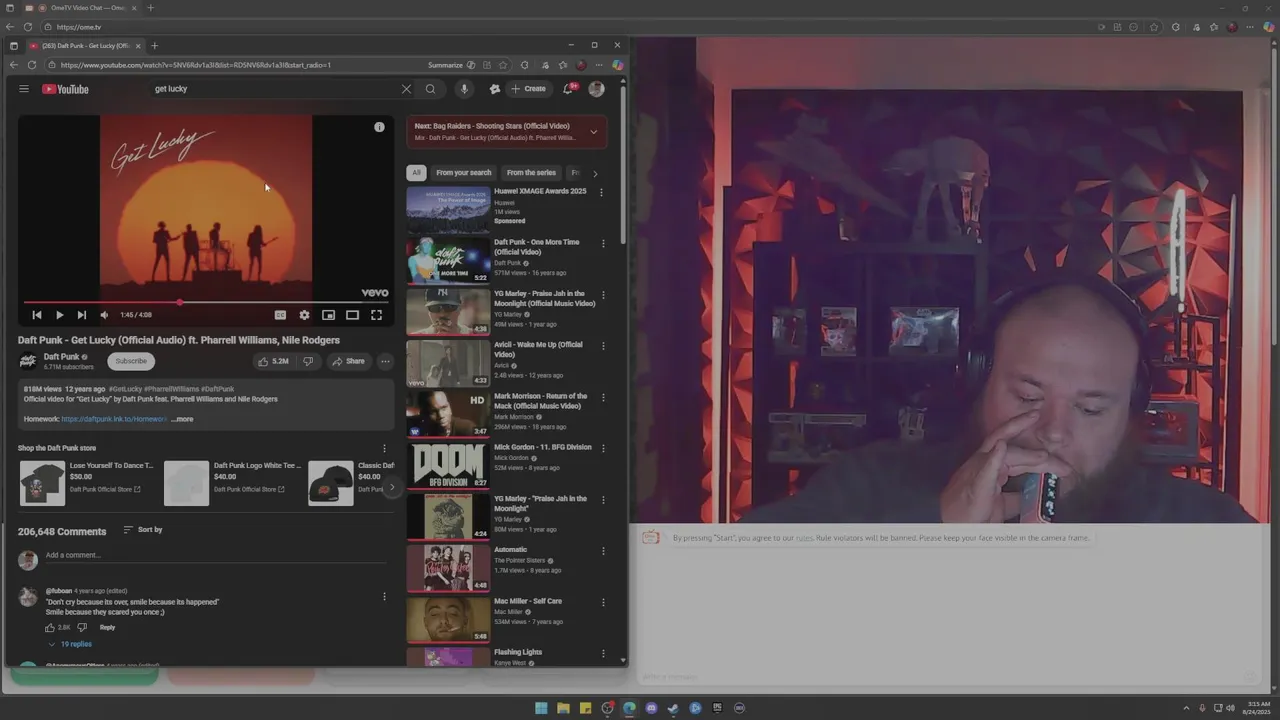Open 'Daft Punk Logo White Tee' product

232,483
